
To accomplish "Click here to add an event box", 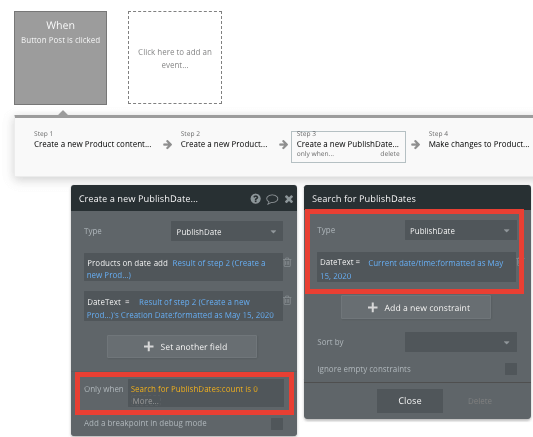I will coord(175,57).
